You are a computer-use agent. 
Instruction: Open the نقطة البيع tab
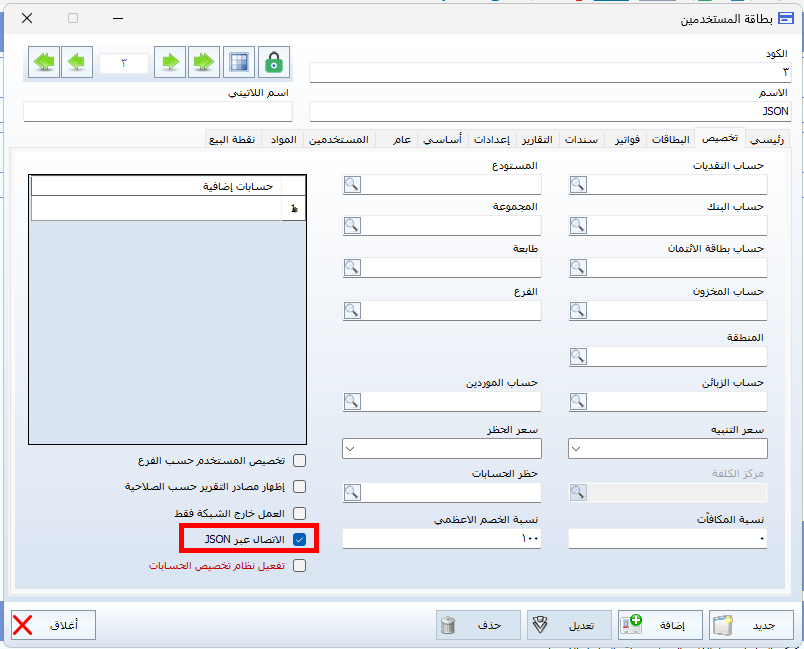click(230, 139)
